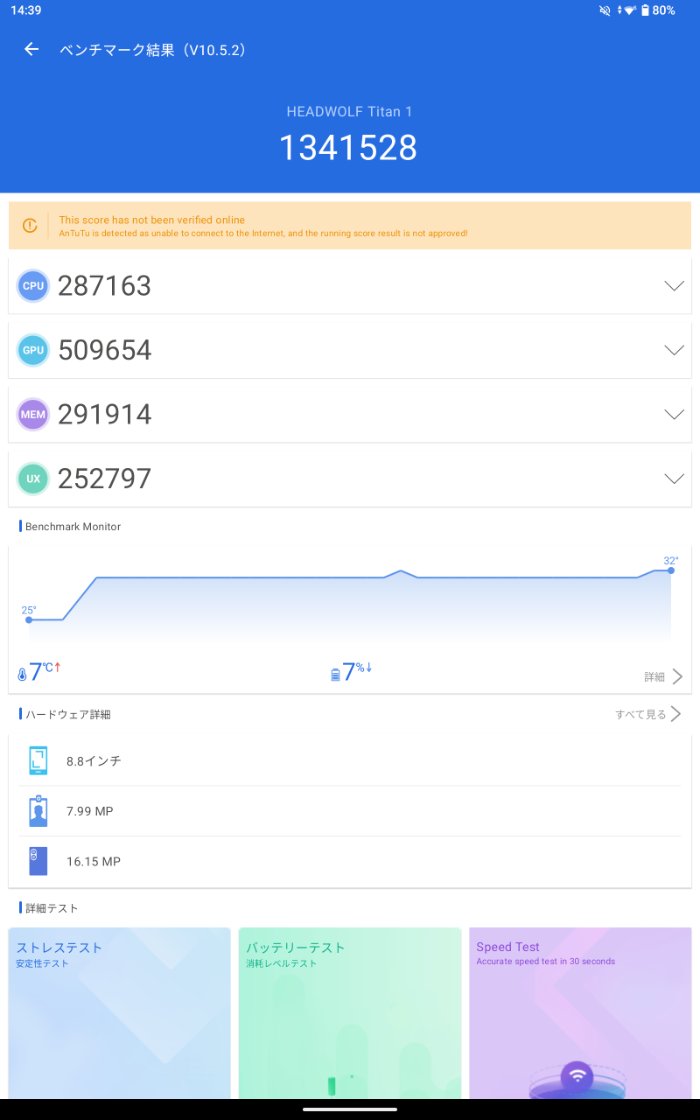Tap the 7.99 MP front camera icon
700x1120 pixels.
point(38,811)
